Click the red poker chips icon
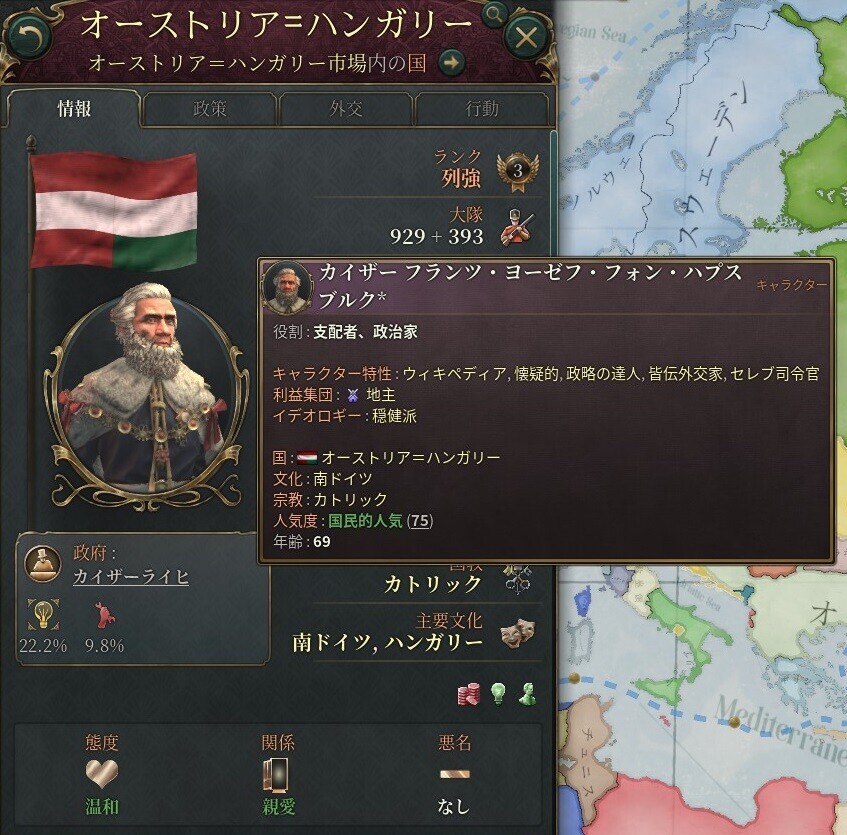847x835 pixels. click(x=469, y=694)
